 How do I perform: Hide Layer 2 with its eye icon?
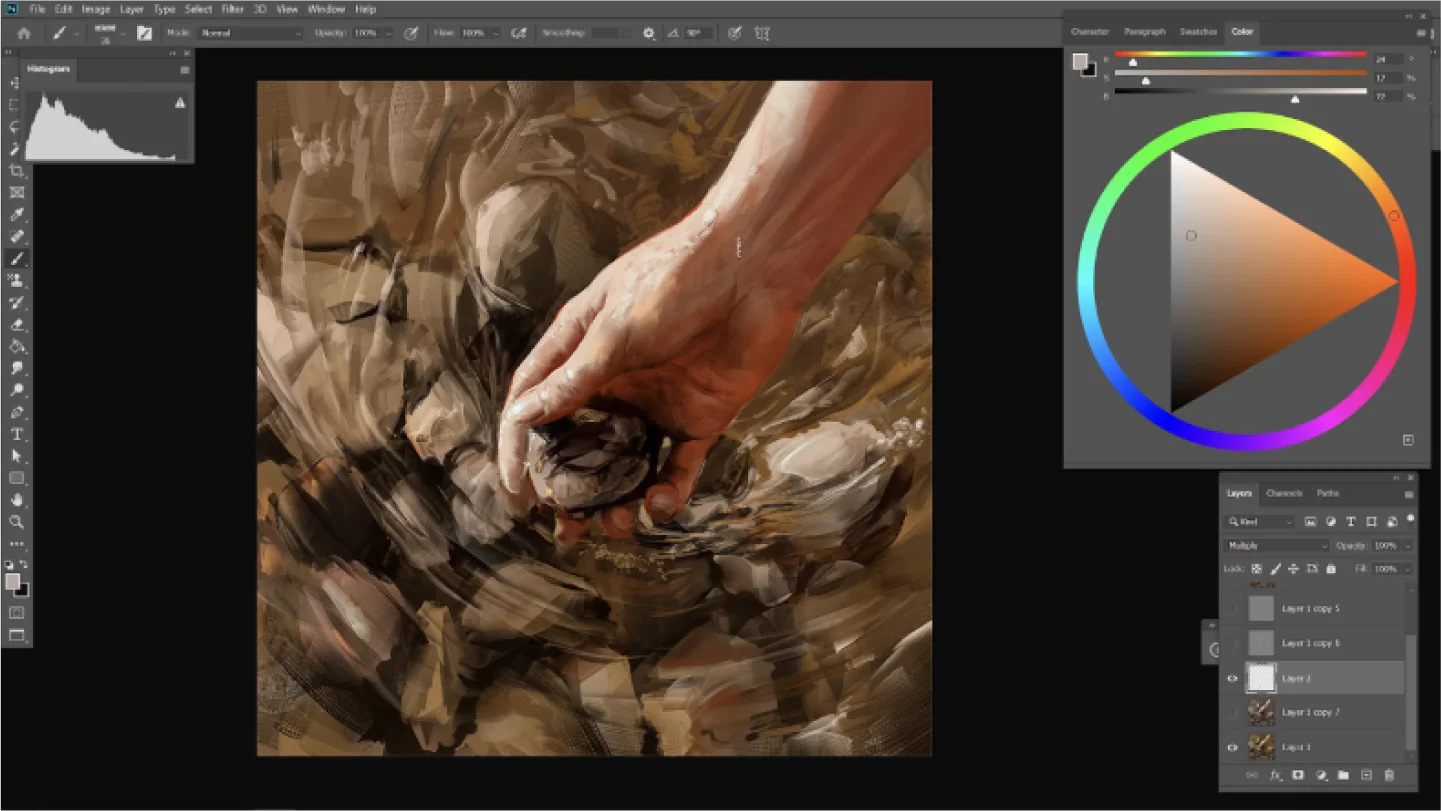tap(1232, 678)
